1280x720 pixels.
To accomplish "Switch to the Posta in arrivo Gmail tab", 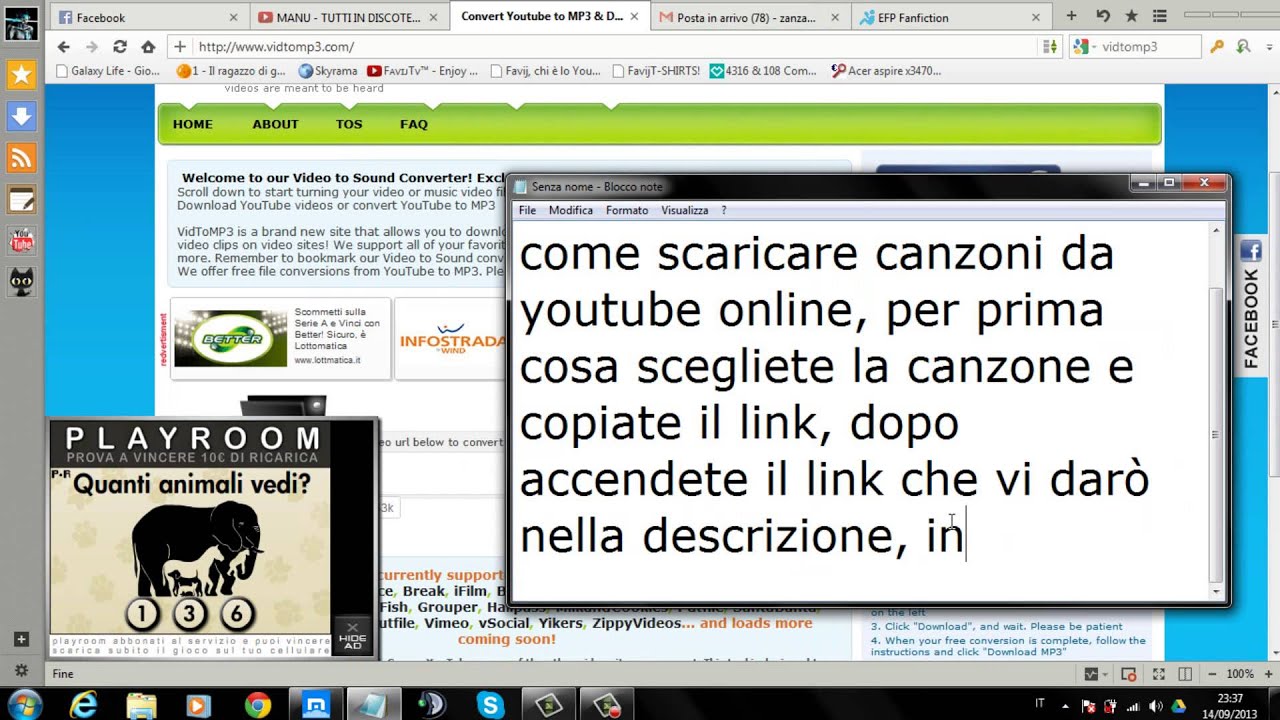I will point(751,17).
